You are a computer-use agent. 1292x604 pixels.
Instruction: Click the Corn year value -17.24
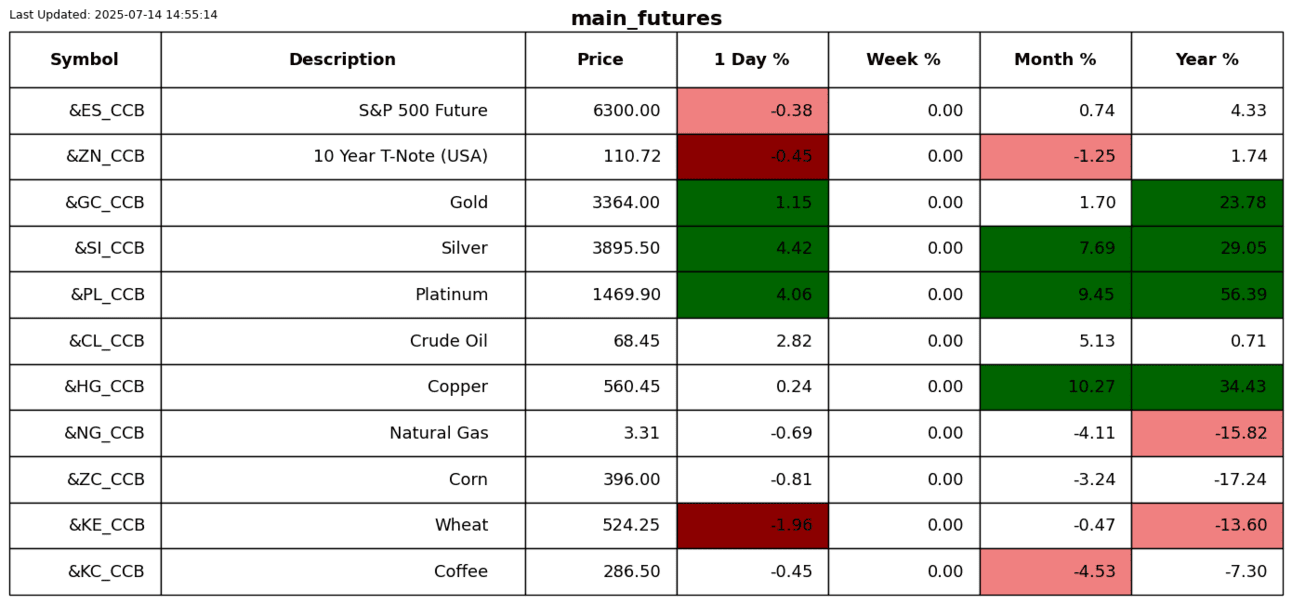pos(1240,480)
